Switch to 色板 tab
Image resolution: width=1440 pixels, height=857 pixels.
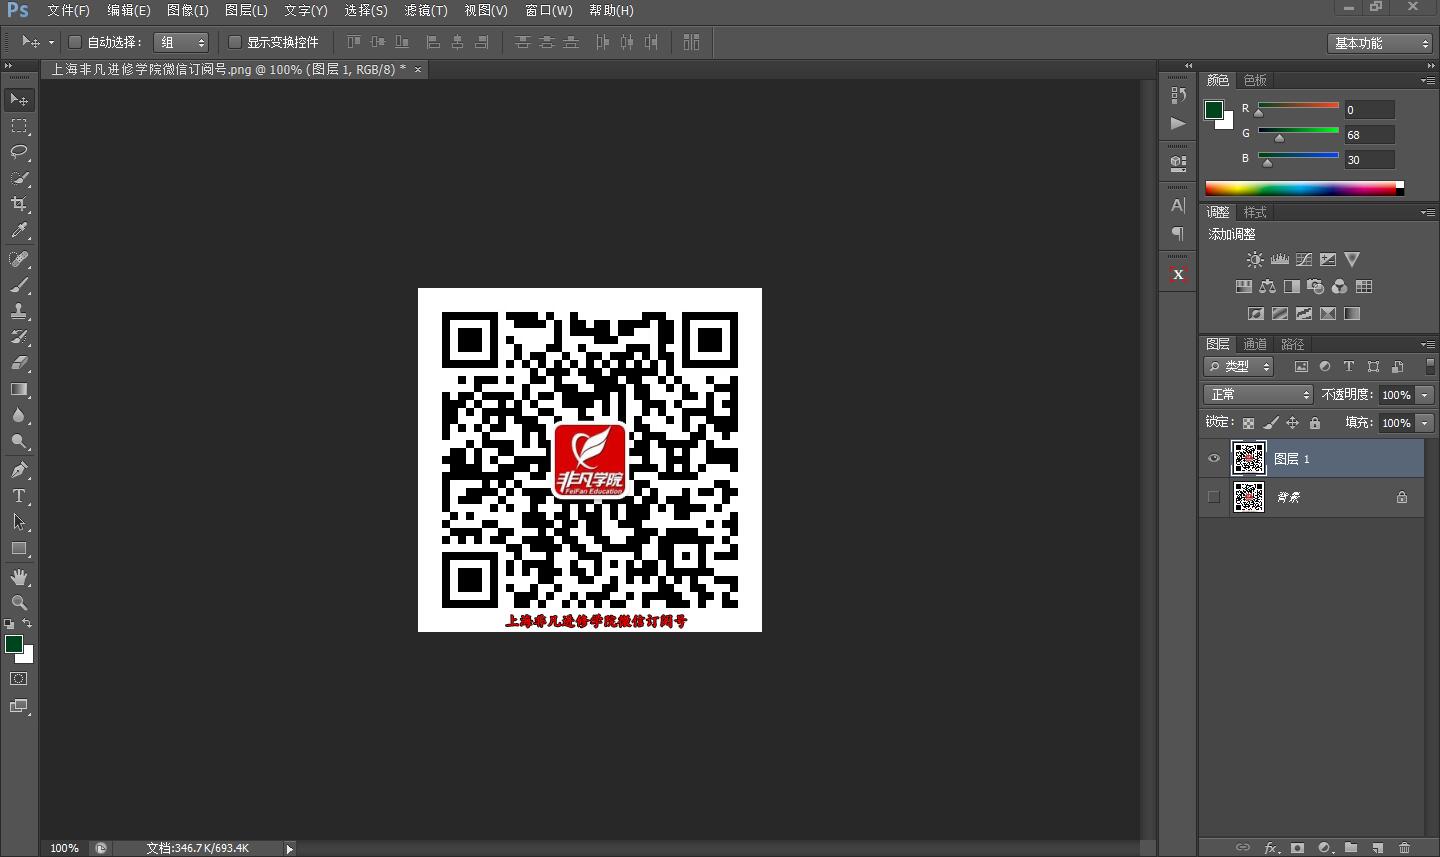1255,80
